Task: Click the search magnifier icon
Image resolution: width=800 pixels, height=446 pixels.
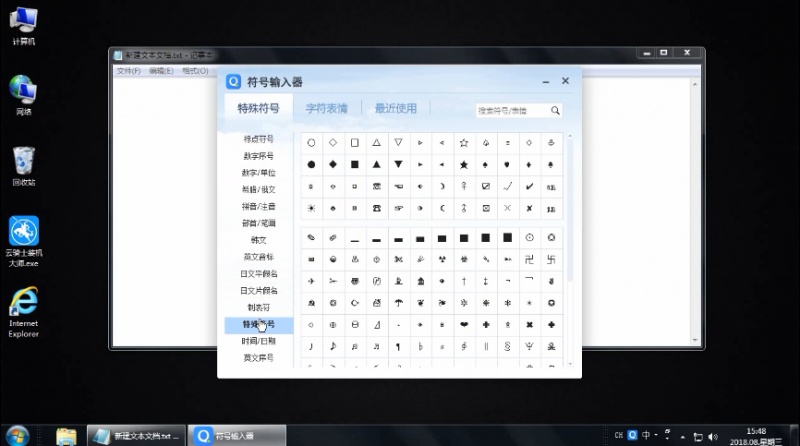Action: pos(555,110)
